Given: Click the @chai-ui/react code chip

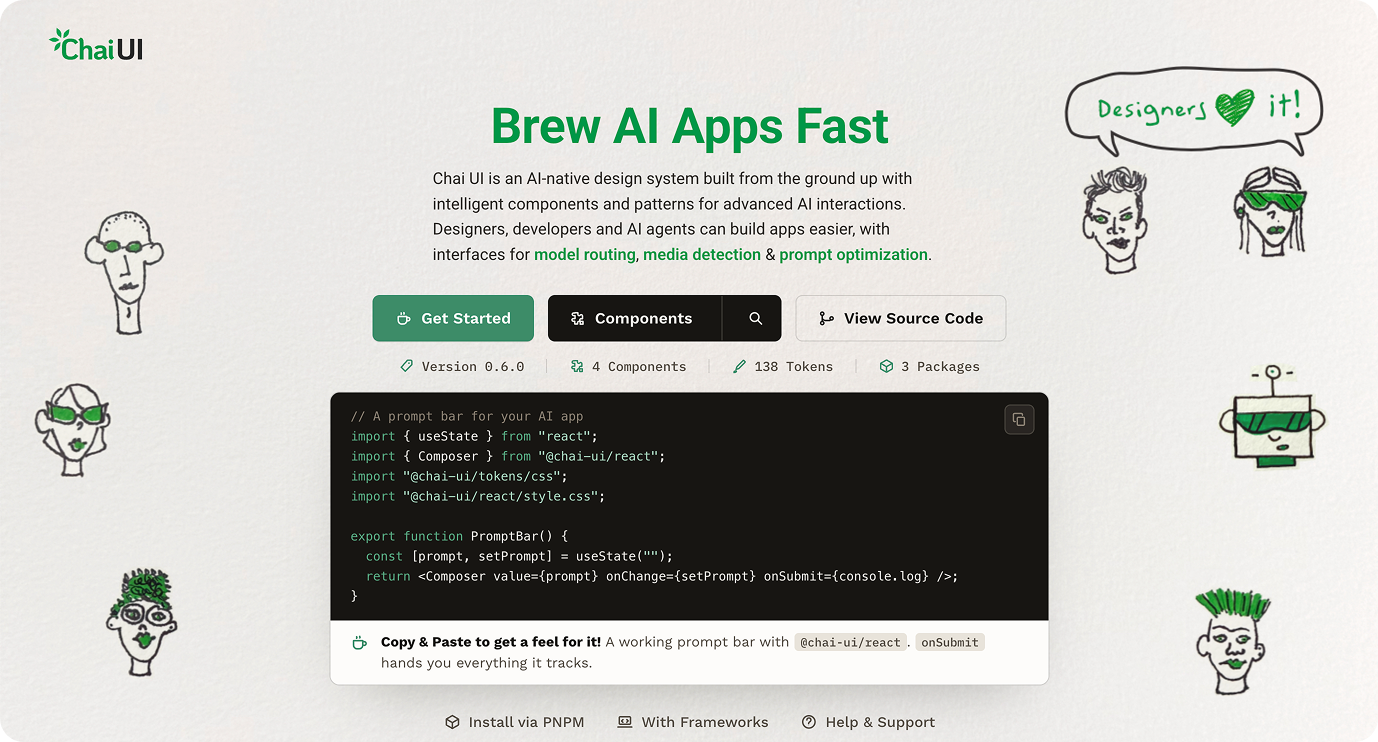Looking at the screenshot, I should (850, 642).
